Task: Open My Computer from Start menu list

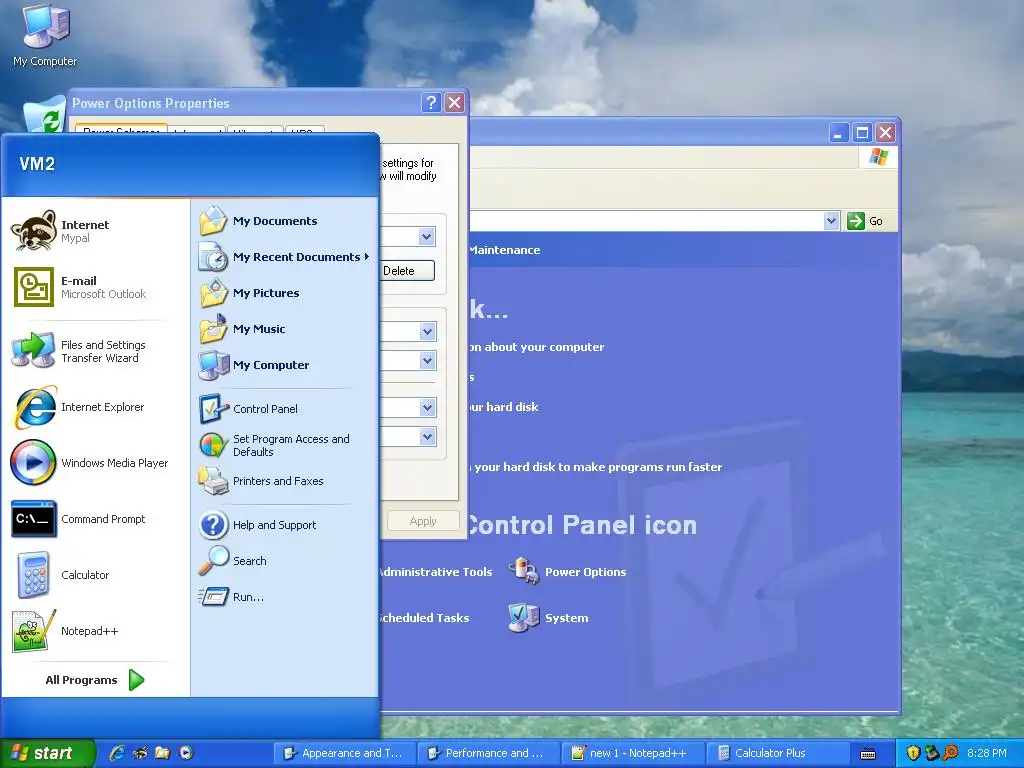Action: point(254,365)
